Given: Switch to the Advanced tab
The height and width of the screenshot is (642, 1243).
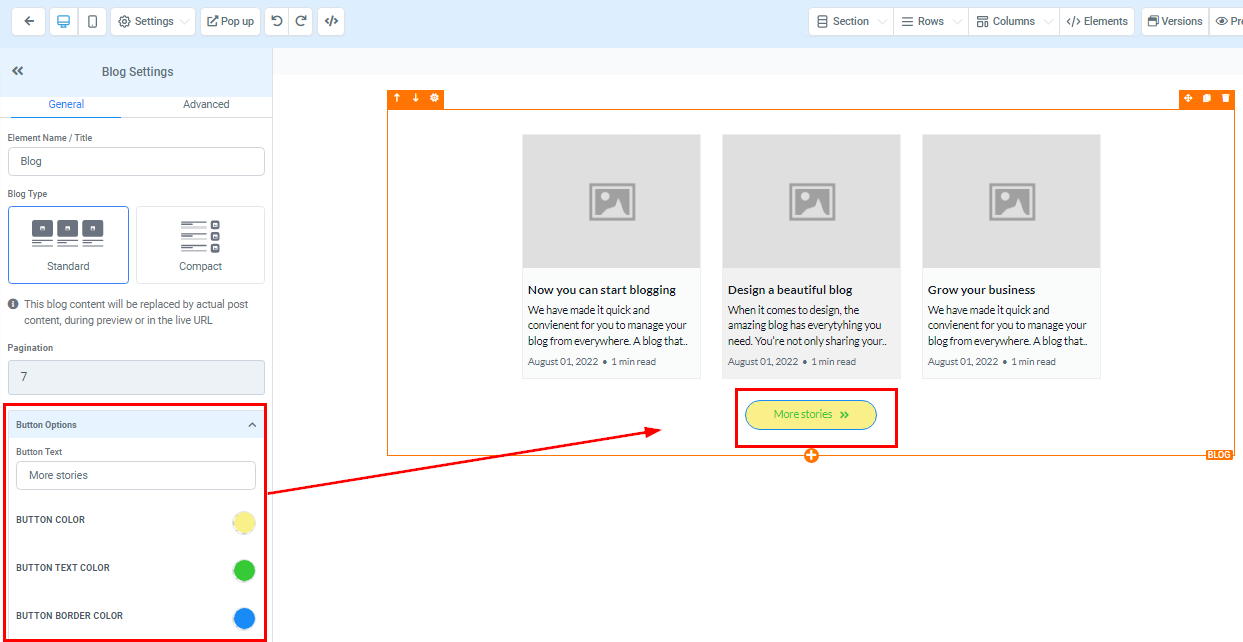Looking at the screenshot, I should 206,104.
